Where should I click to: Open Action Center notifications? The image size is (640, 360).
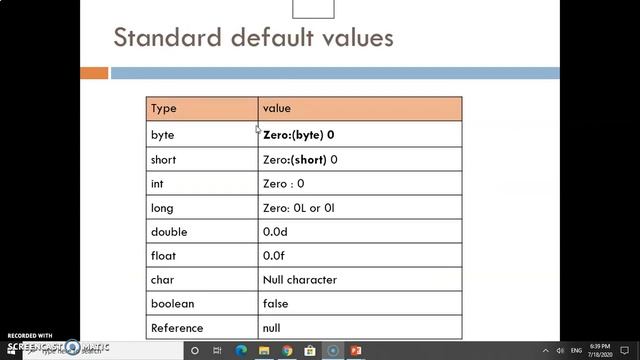624,351
